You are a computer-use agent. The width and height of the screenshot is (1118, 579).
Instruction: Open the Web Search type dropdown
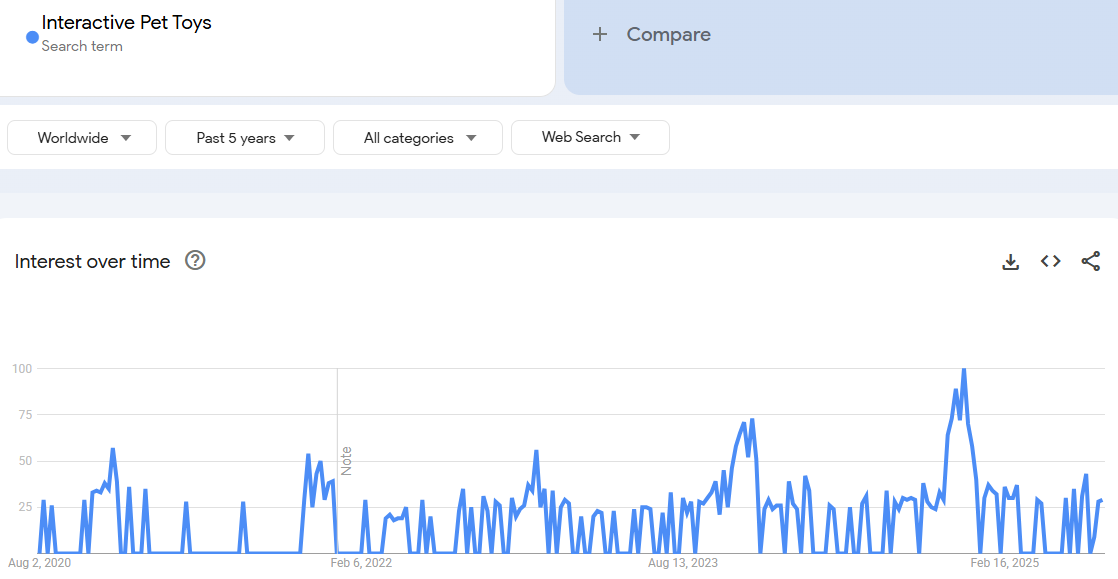[590, 138]
